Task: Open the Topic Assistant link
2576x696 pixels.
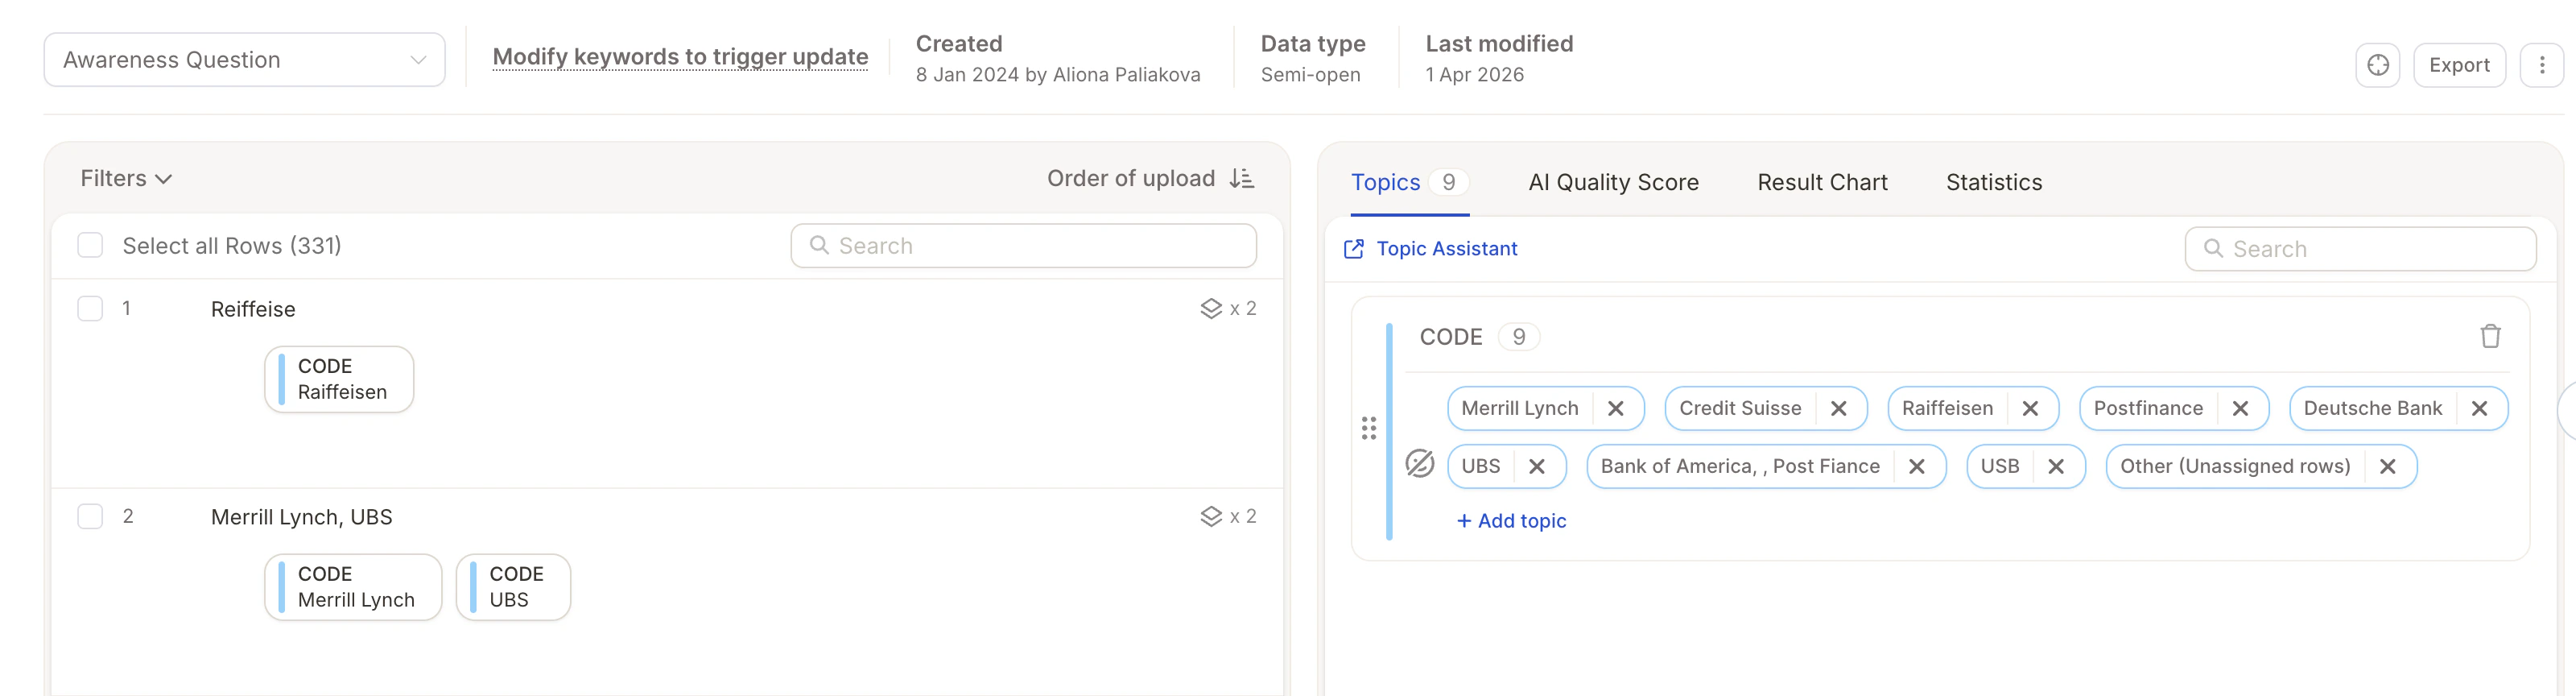Action: point(1430,248)
